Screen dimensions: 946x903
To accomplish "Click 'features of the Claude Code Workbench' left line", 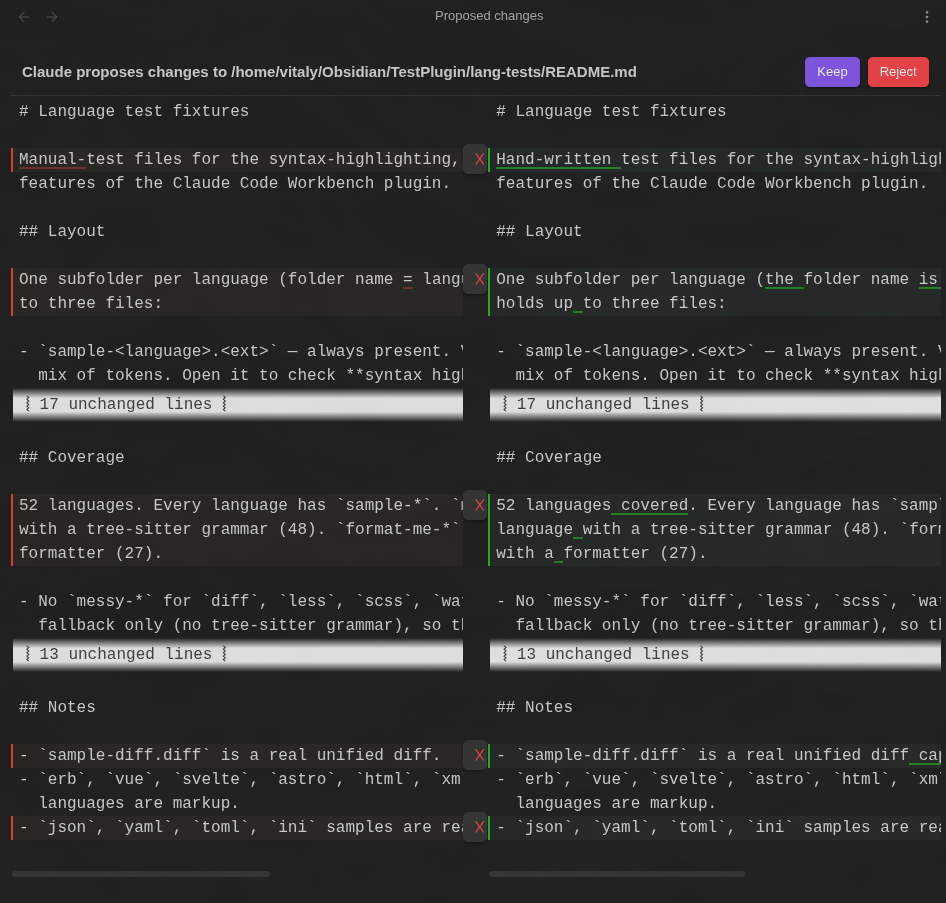I will 234,183.
